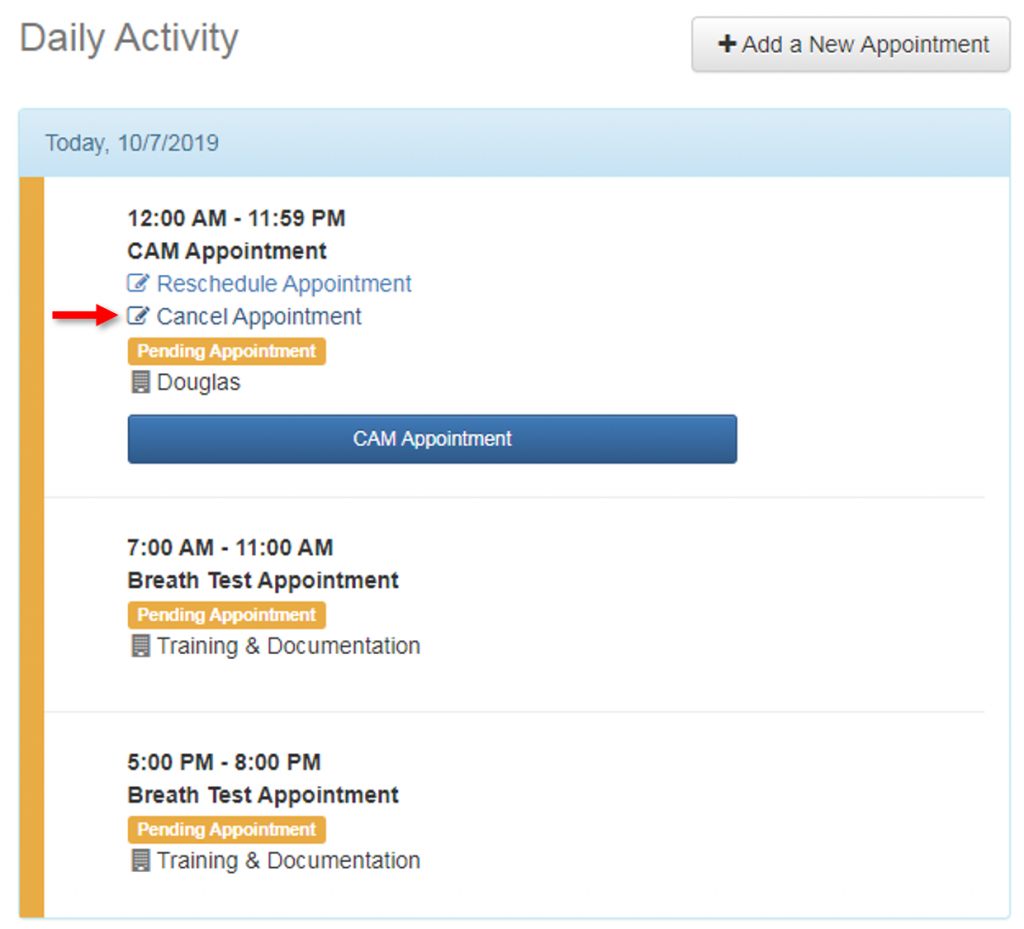Click the Pending Appointment badge for the 5:00 PM appointment
The width and height of the screenshot is (1024, 929).
pyautogui.click(x=226, y=829)
